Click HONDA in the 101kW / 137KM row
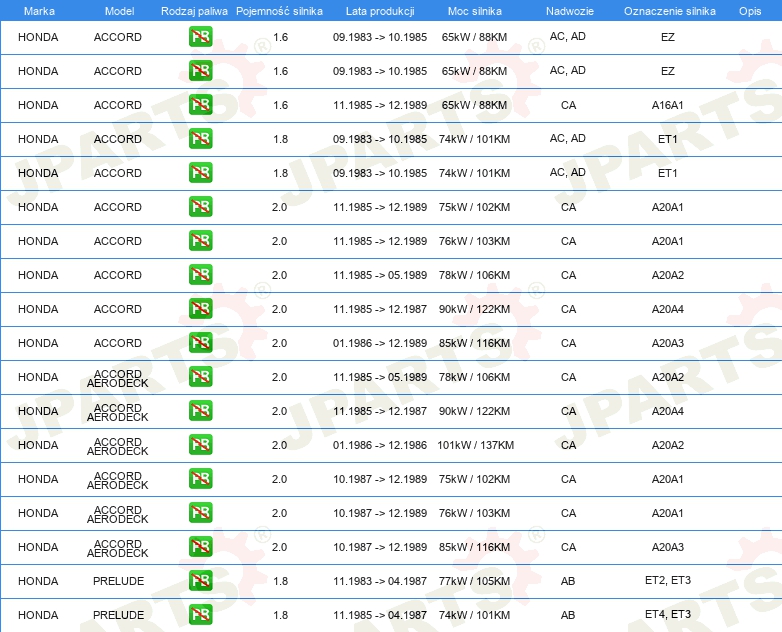Screen dimensions: 782x632 point(38,445)
